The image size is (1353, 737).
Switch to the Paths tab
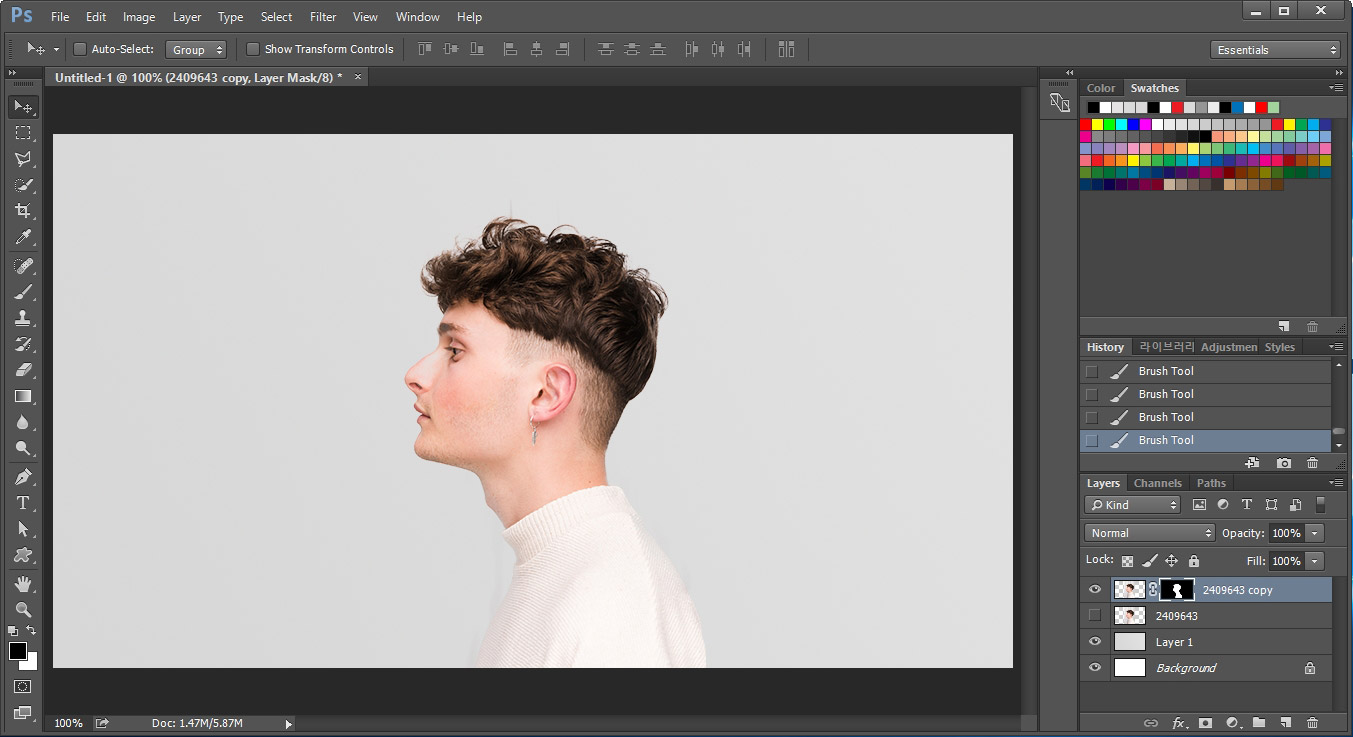click(1211, 483)
